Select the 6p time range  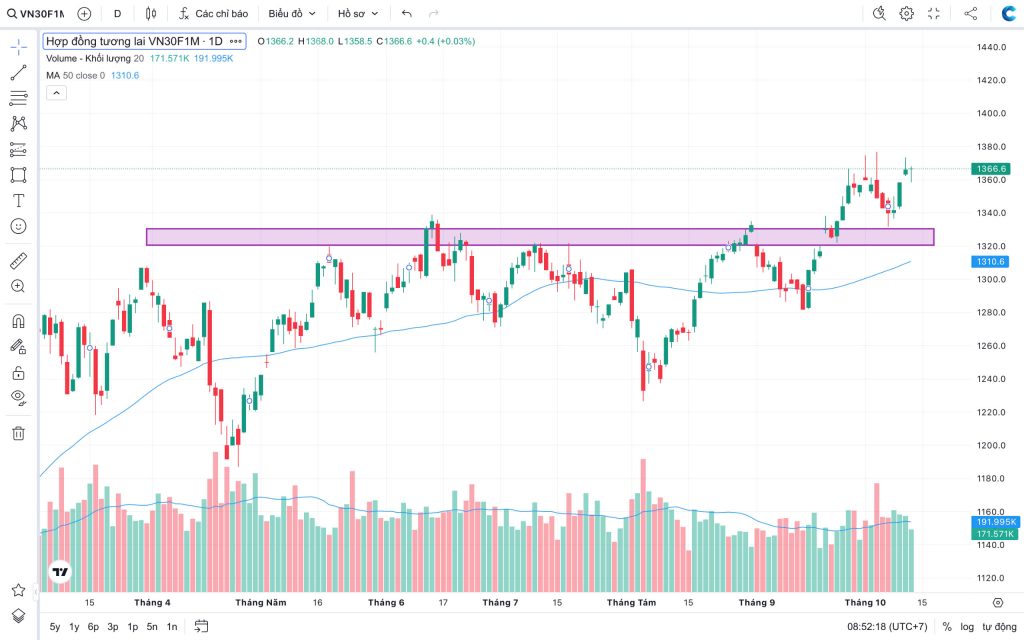pos(93,627)
